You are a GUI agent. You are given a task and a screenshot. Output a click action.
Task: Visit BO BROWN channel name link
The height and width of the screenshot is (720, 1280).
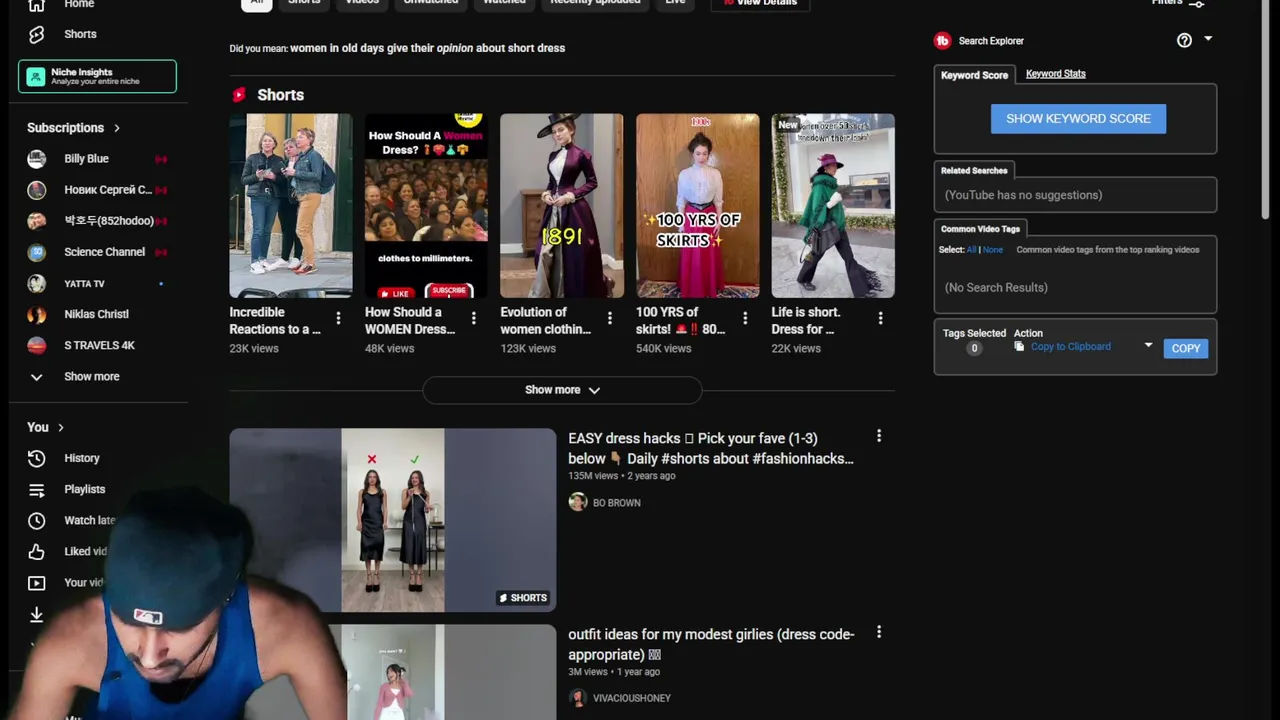point(616,503)
